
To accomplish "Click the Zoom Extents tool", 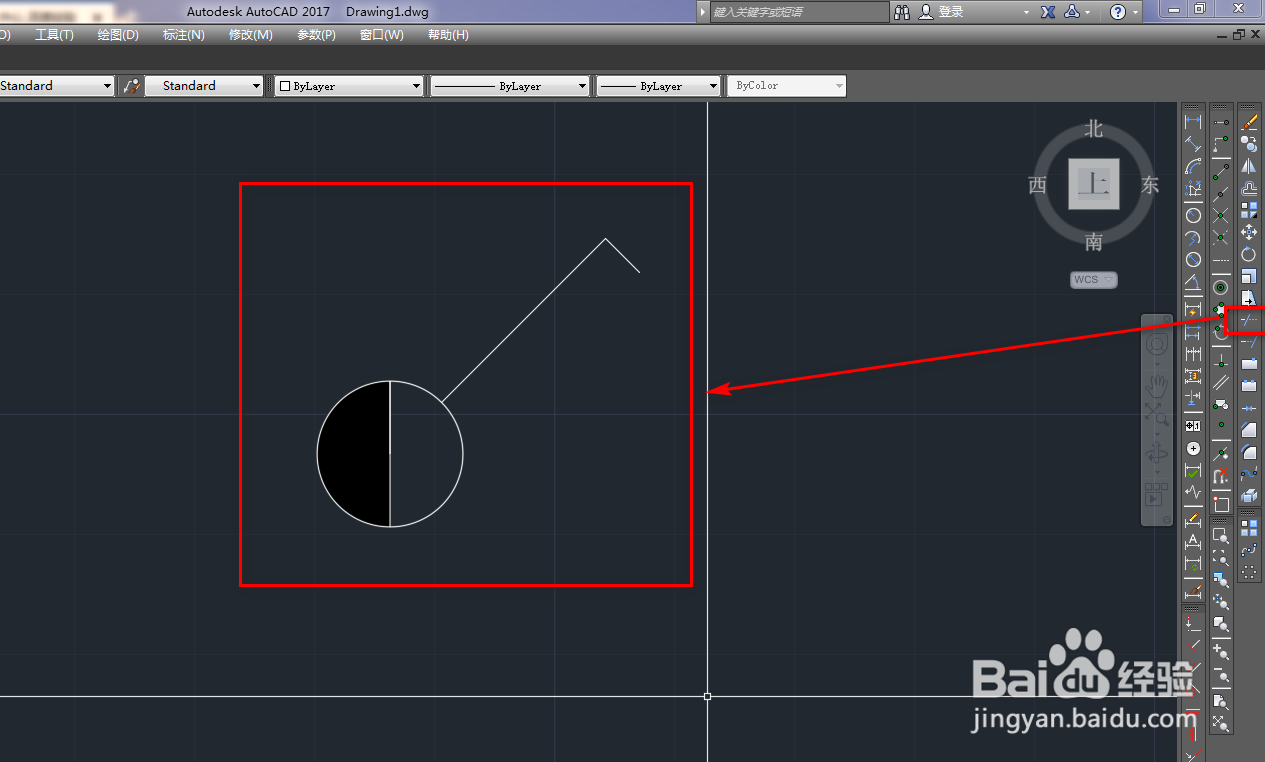I will 1221,722.
